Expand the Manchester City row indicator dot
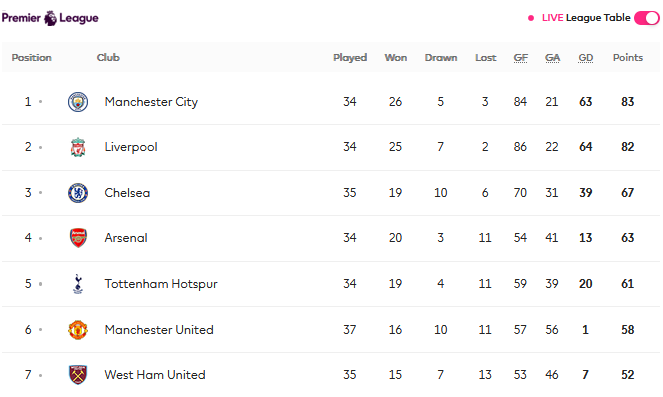Screen dimensions: 663x397 click(41, 102)
